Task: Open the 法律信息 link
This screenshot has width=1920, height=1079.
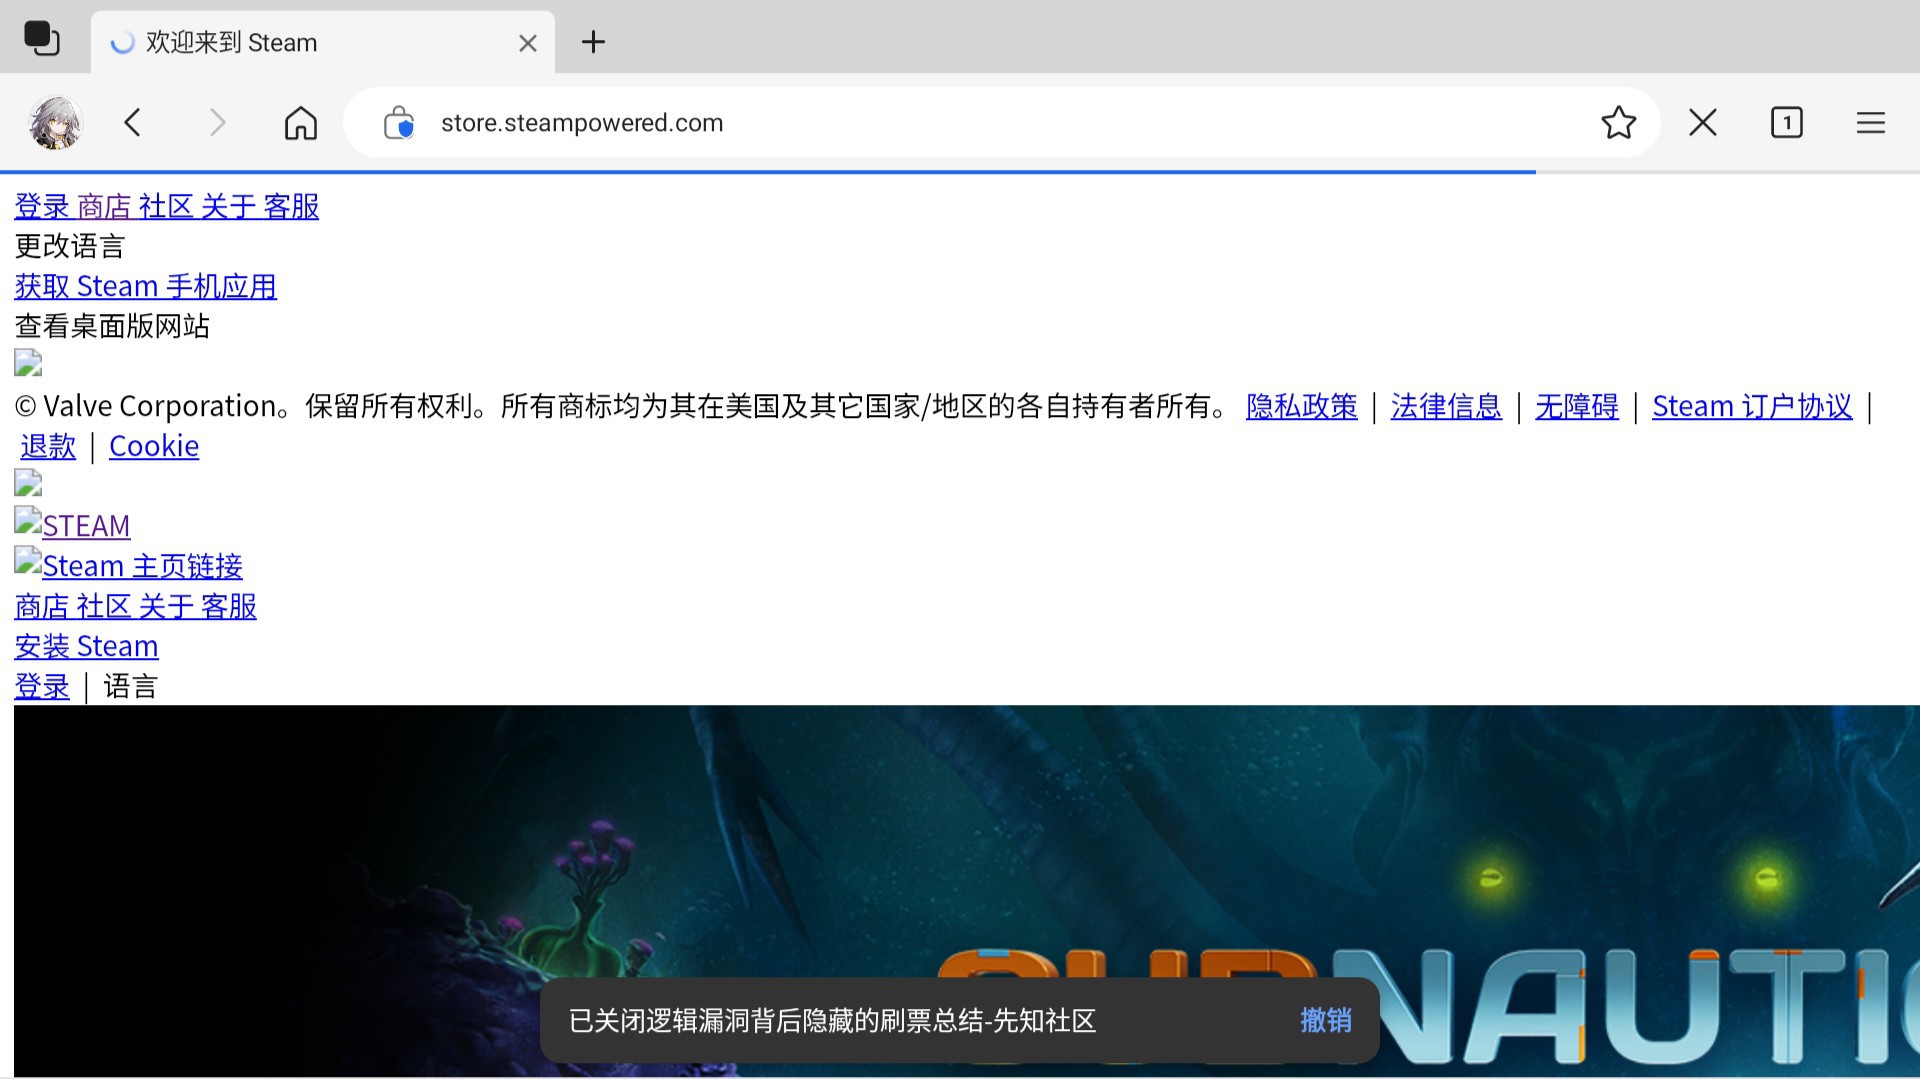Action: click(1446, 407)
